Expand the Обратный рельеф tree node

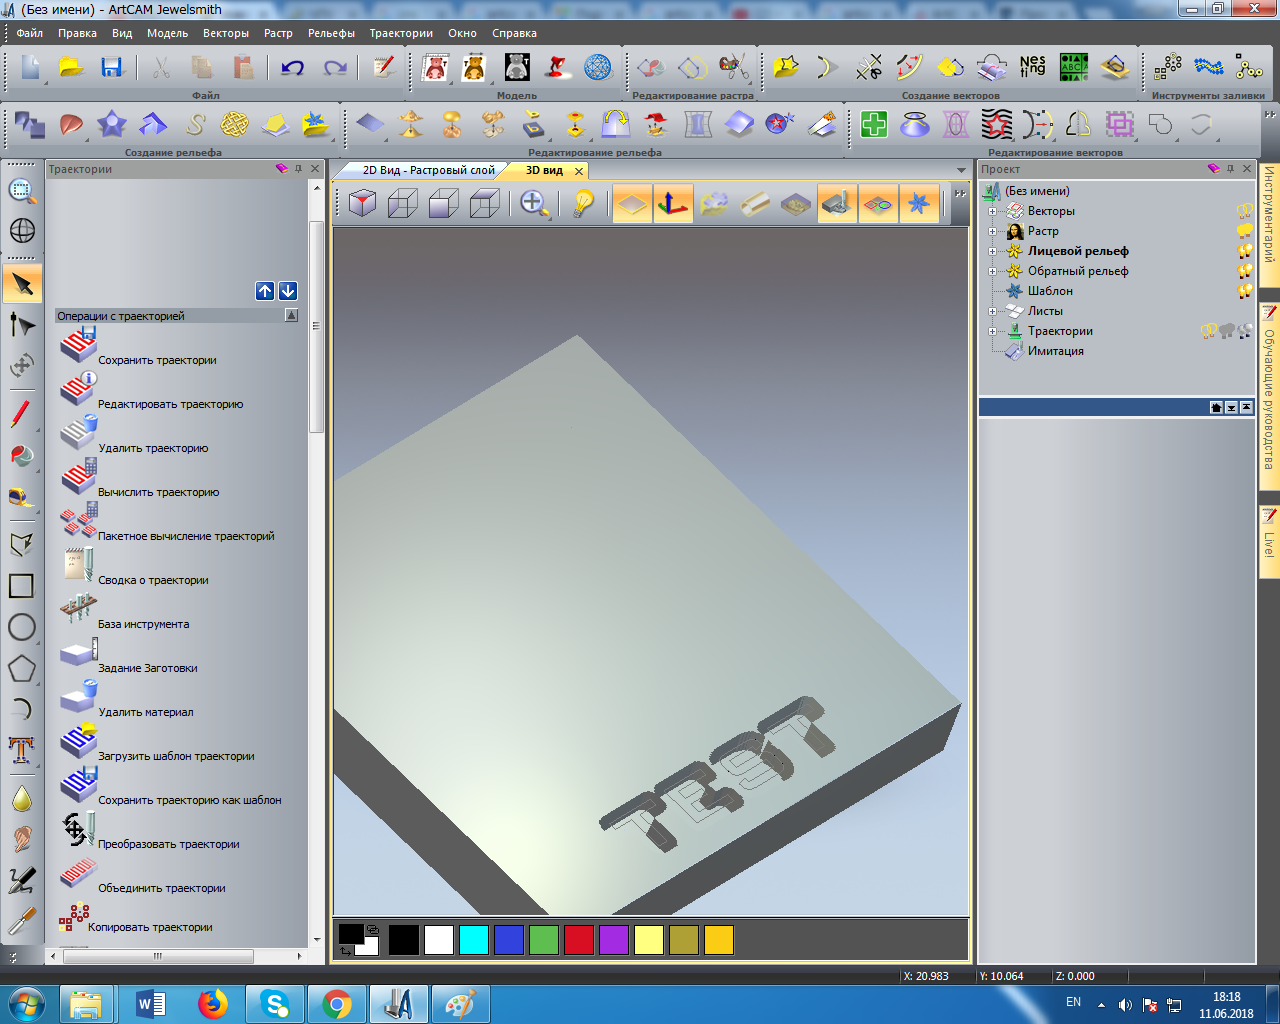992,271
